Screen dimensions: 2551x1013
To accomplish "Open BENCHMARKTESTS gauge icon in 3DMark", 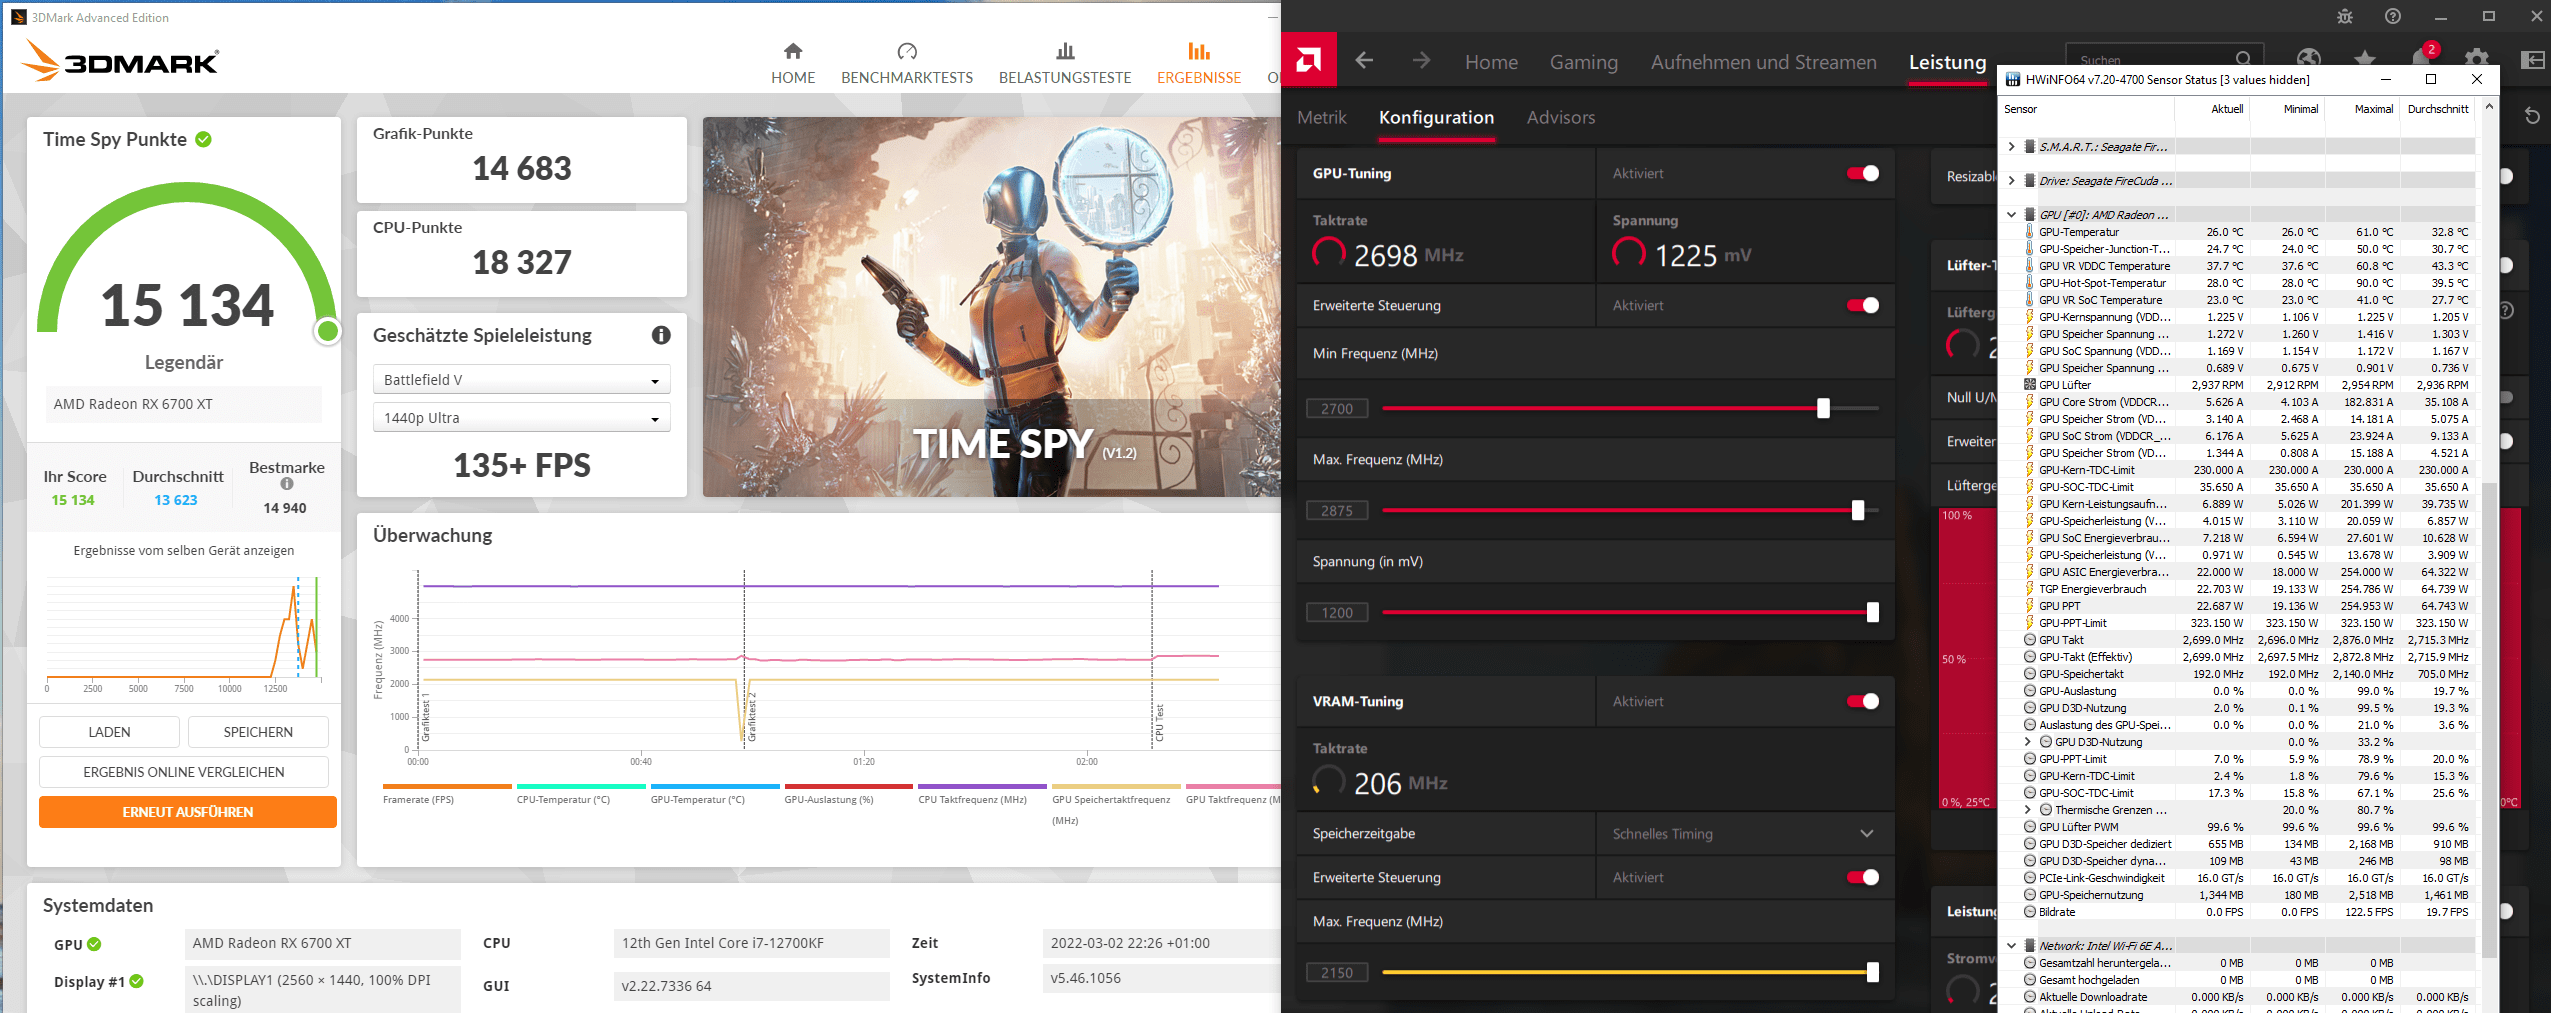I will pos(907,51).
